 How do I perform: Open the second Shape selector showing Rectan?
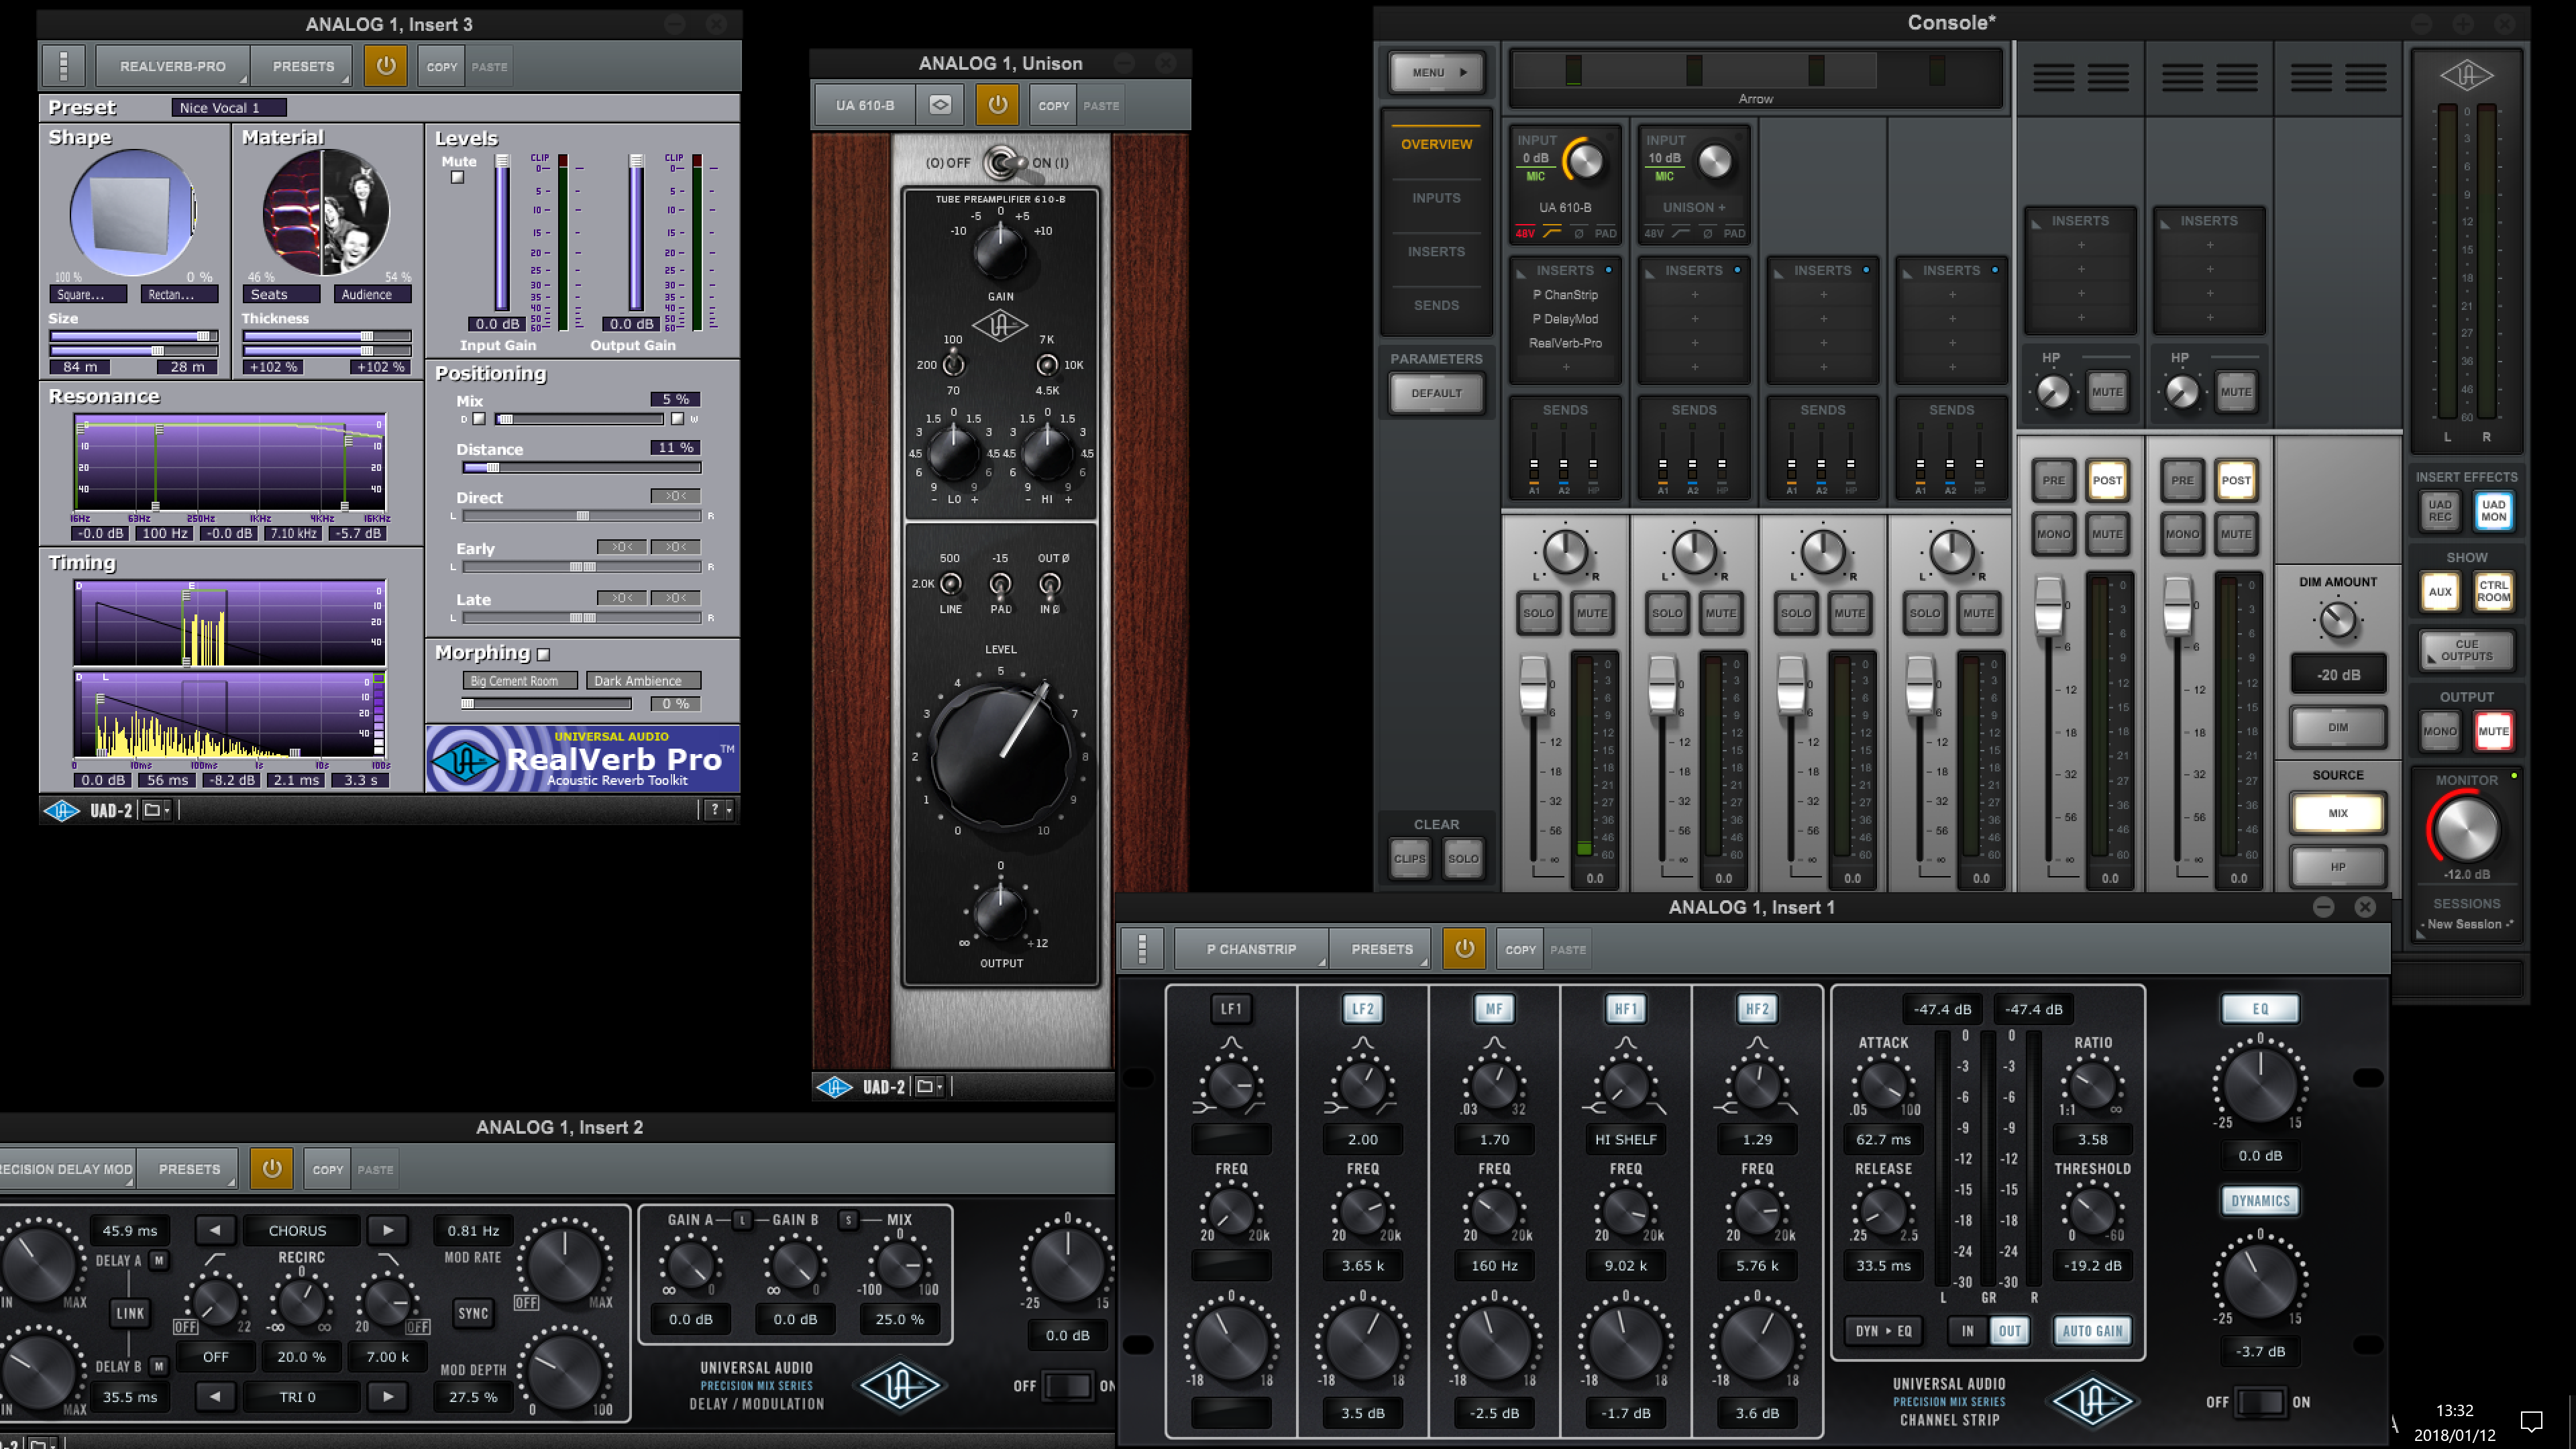[180, 294]
